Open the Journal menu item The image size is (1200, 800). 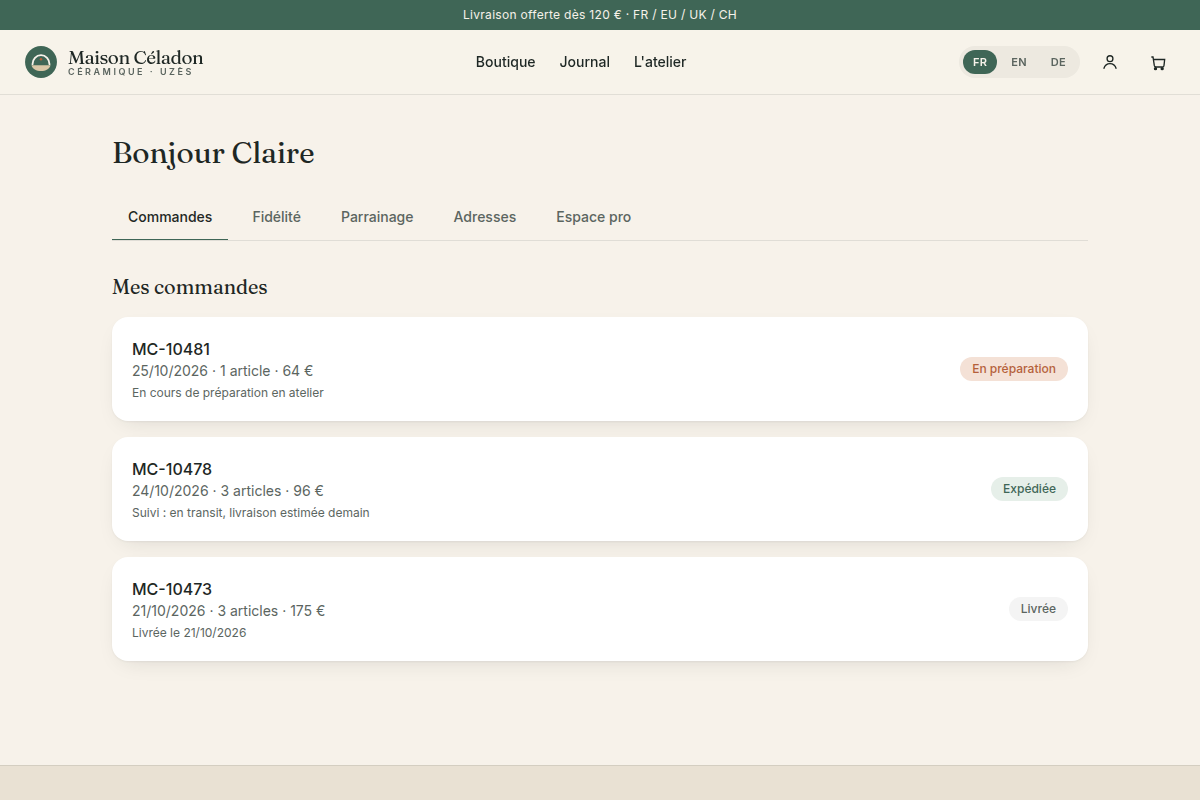585,62
